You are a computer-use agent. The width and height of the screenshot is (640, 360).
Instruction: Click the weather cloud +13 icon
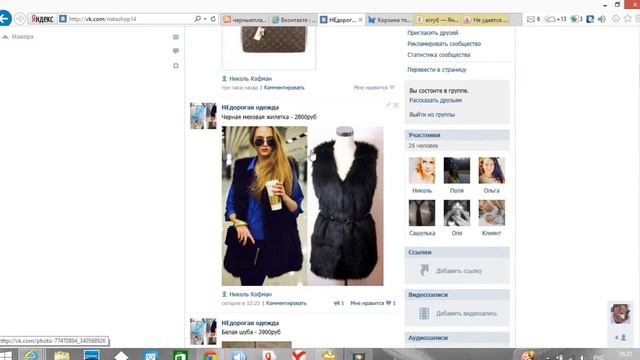[556, 19]
